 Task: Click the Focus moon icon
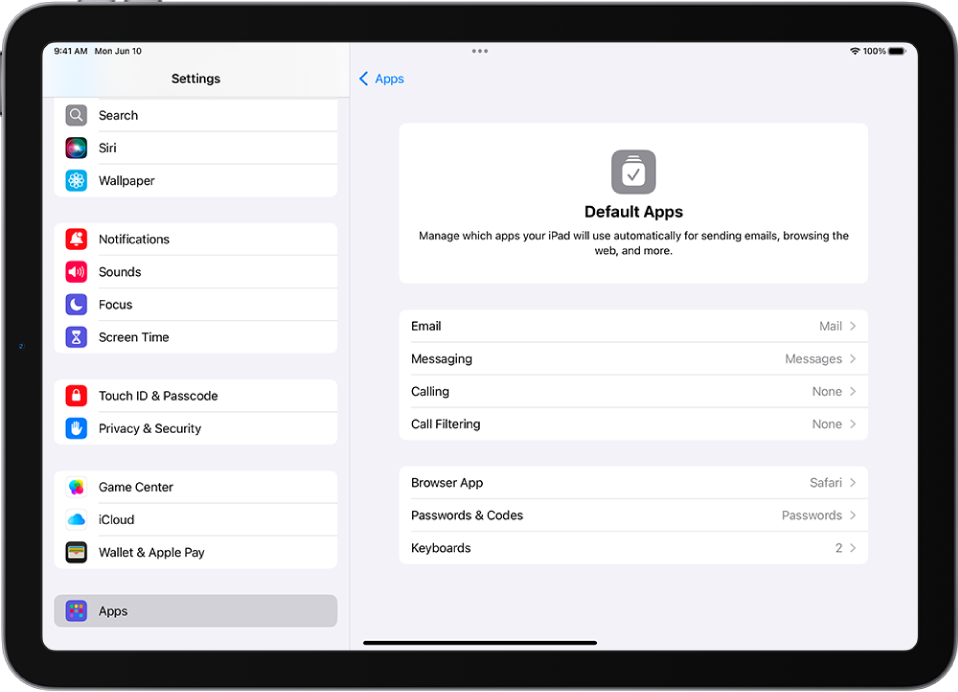pos(76,304)
